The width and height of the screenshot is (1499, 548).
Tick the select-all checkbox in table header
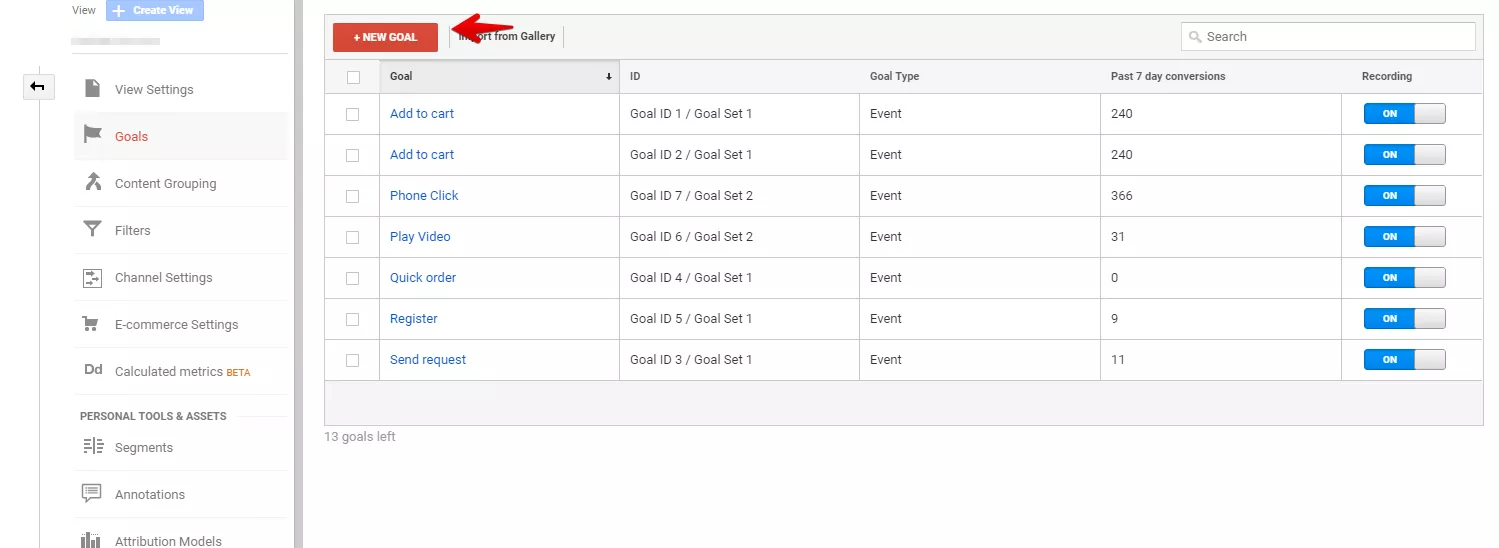(x=353, y=77)
